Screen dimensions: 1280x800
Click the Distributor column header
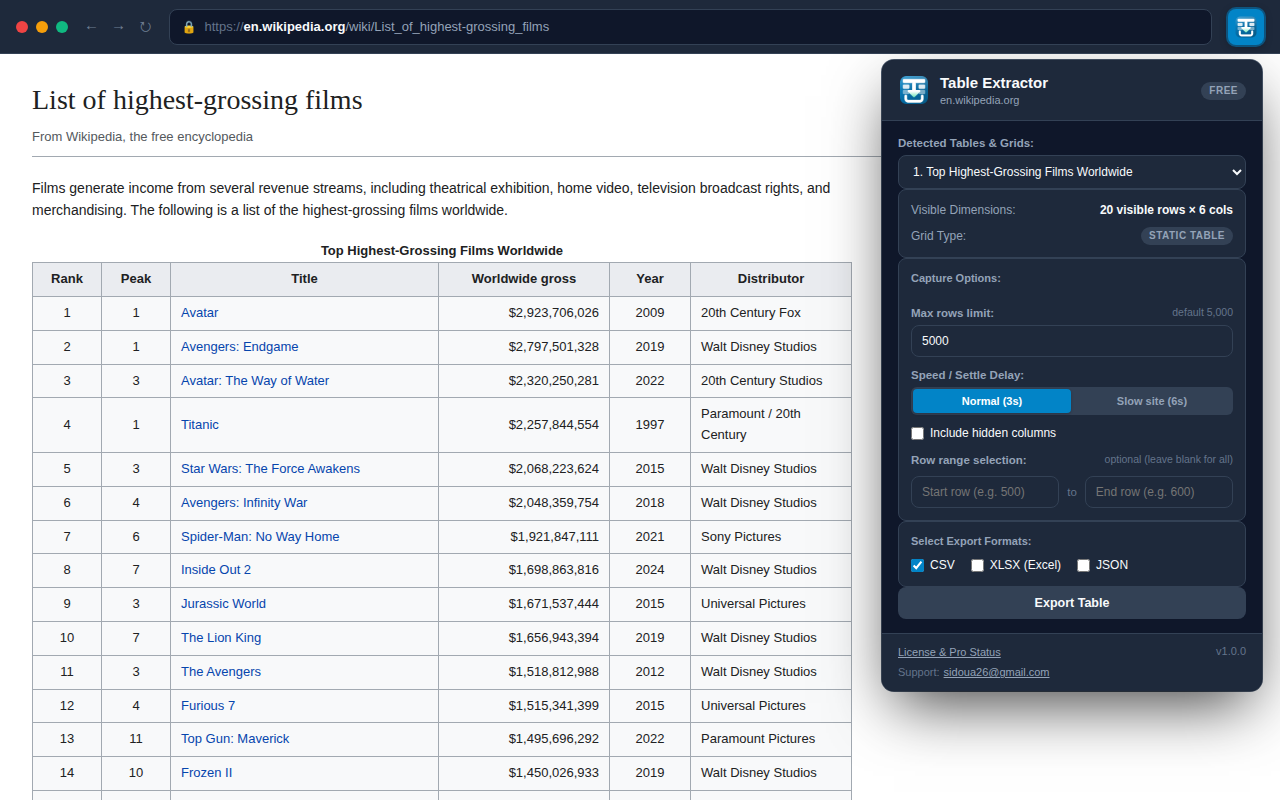click(x=771, y=279)
